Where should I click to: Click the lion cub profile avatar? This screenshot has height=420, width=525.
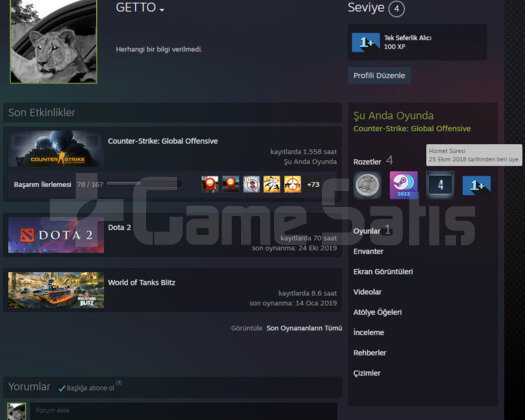point(54,41)
